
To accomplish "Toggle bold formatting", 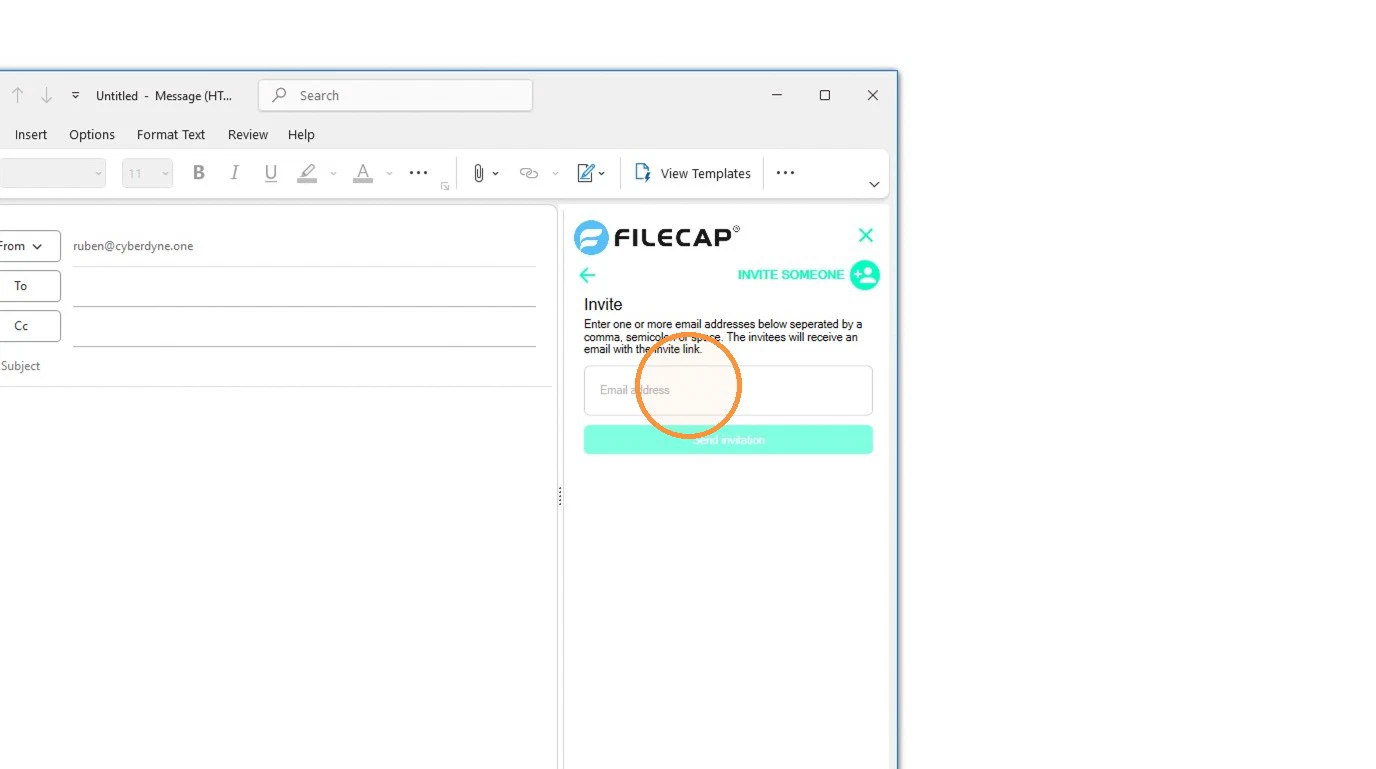I will [x=199, y=173].
